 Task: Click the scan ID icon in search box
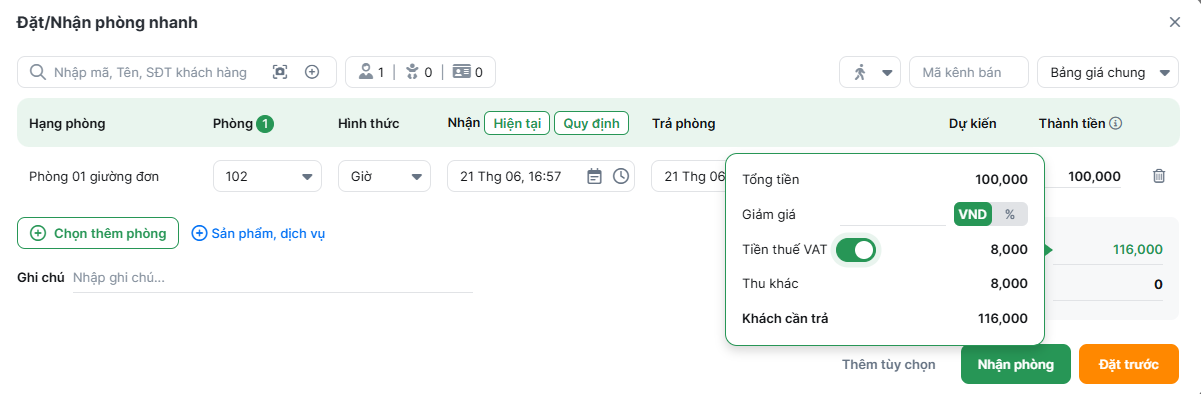280,72
